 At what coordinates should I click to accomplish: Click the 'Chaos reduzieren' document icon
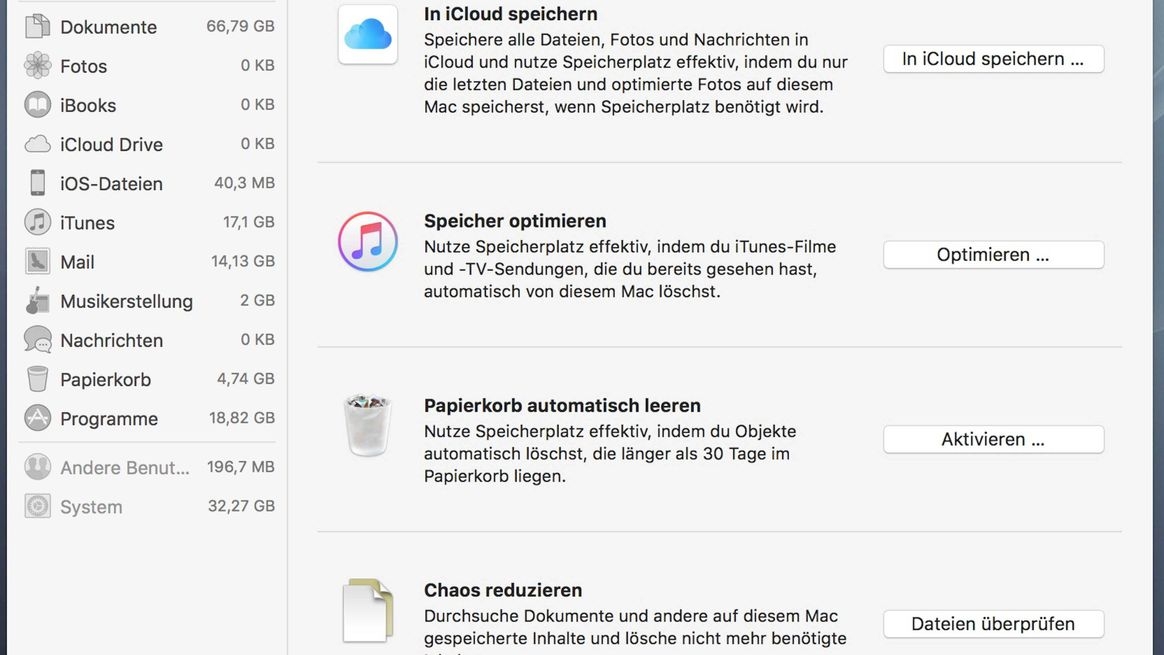pyautogui.click(x=367, y=610)
